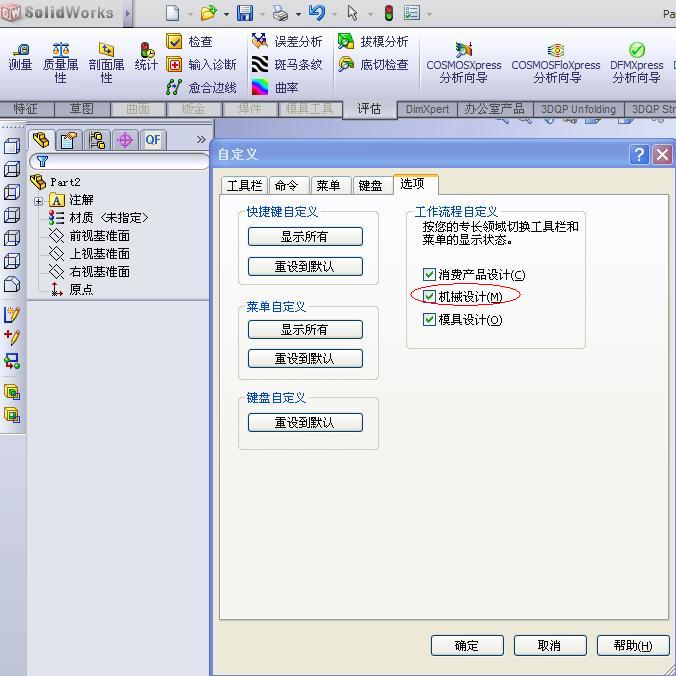Launch DFMXpress 分析向导
676x676 pixels.
click(636, 63)
